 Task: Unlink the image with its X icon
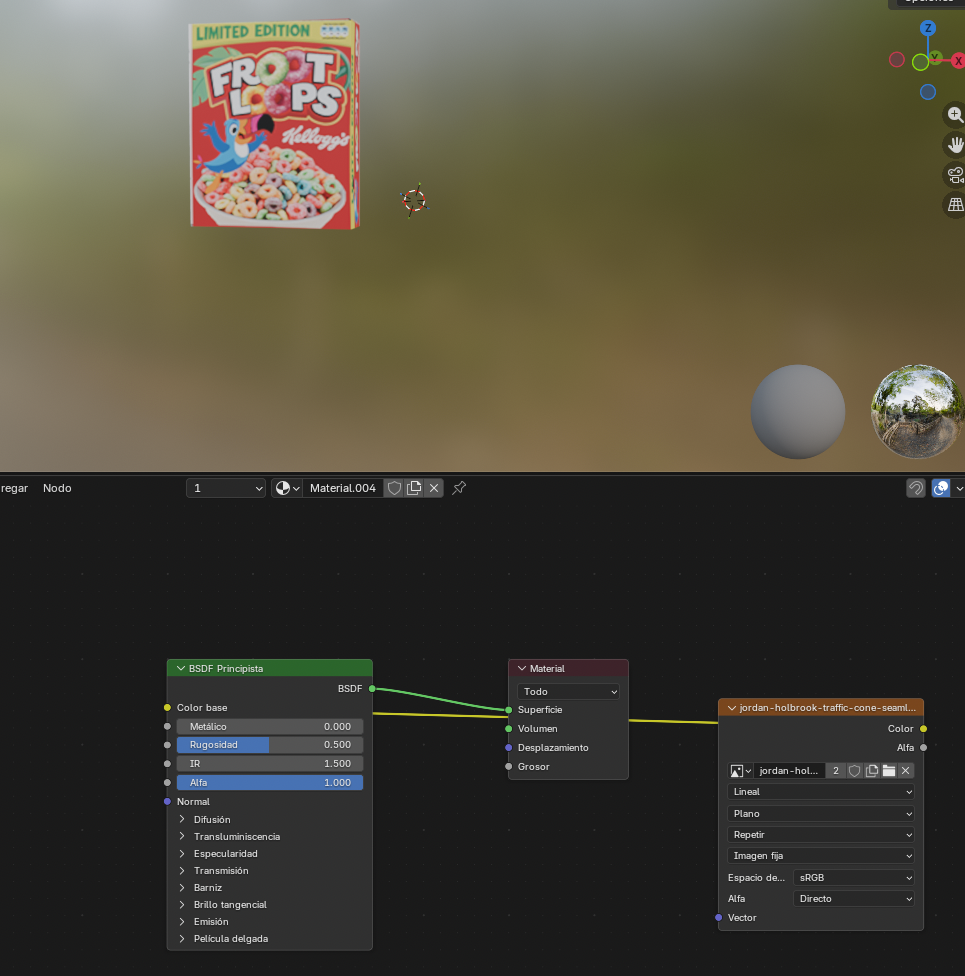[x=905, y=771]
